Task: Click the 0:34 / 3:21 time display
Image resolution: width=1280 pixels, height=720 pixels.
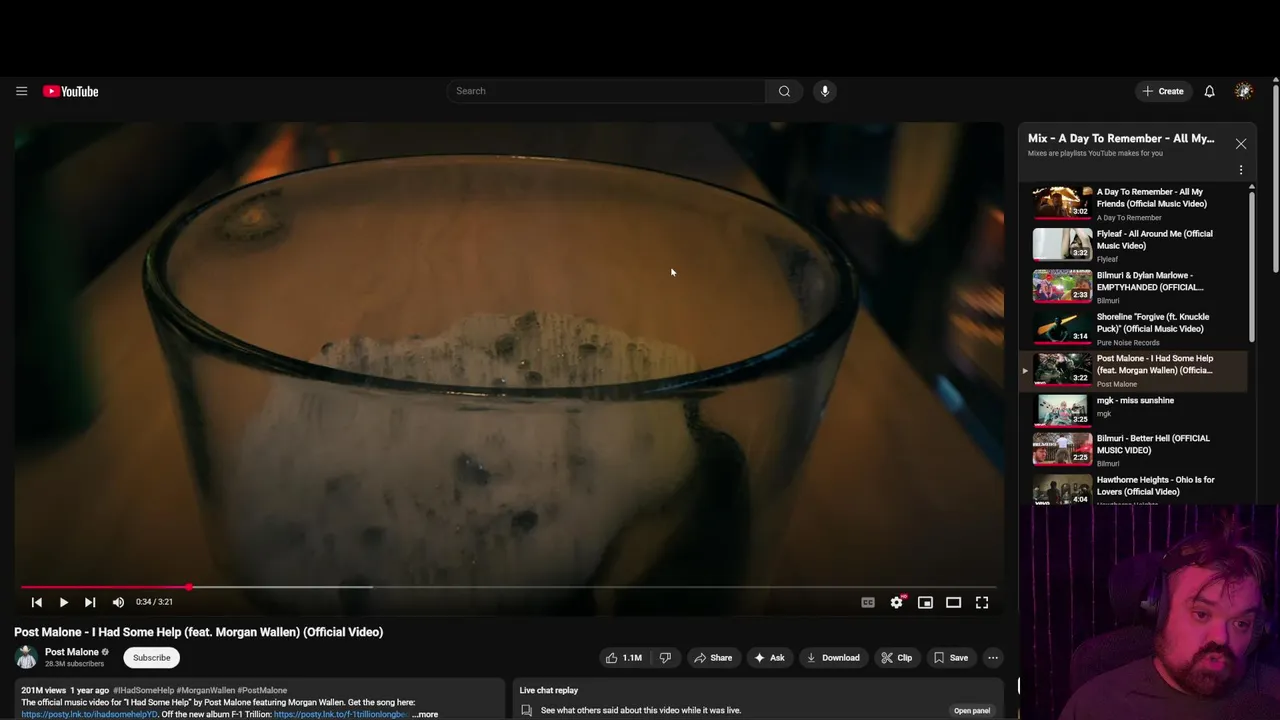Action: point(154,602)
